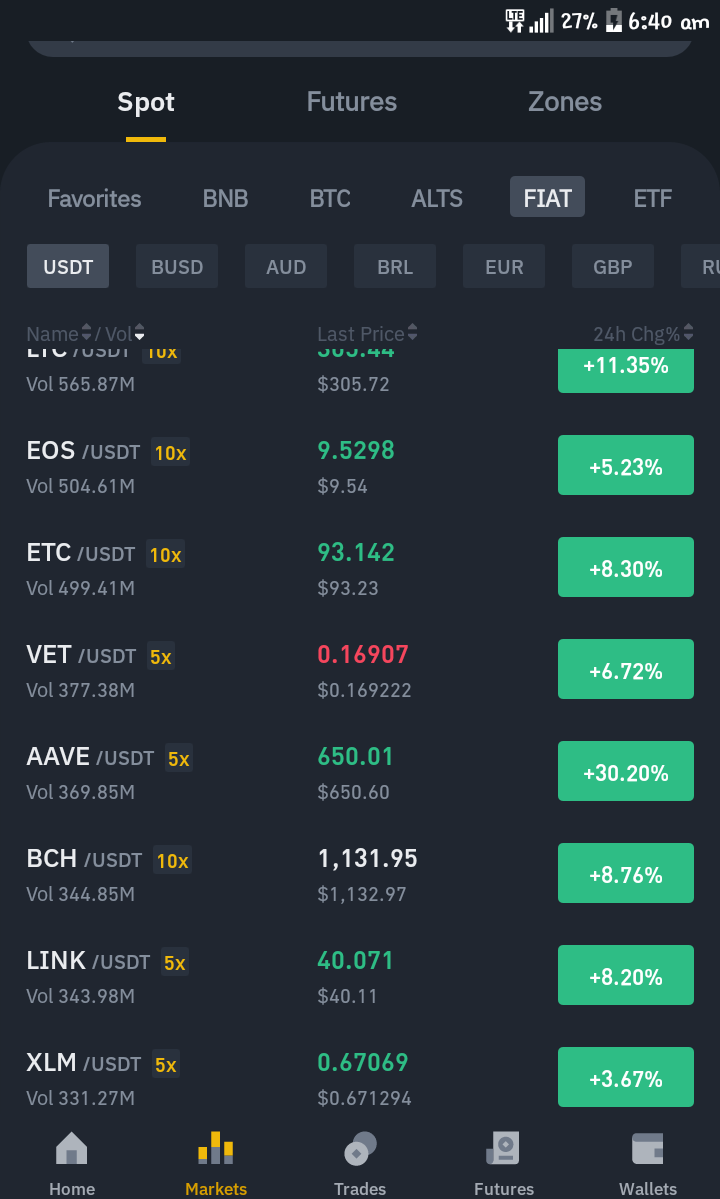Open the VET/USDT trading pair row
Image resolution: width=720 pixels, height=1199 pixels.
[x=360, y=670]
